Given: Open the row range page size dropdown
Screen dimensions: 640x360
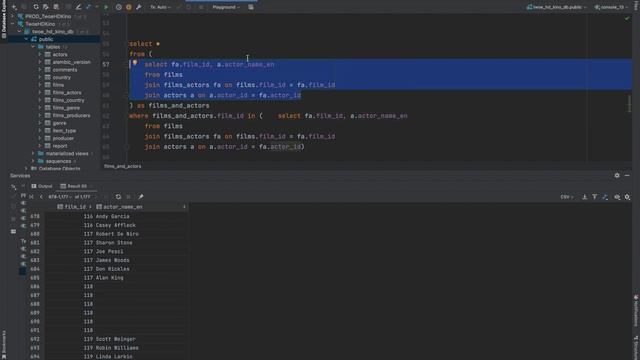Looking at the screenshot, I should pyautogui.click(x=60, y=197).
